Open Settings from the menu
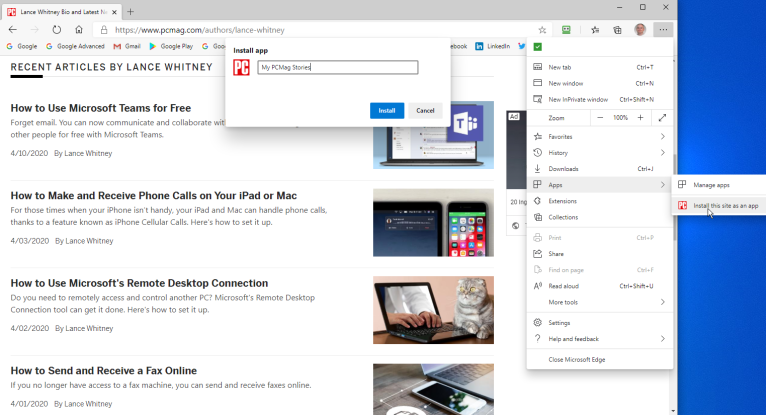The width and height of the screenshot is (766, 415). tap(600, 323)
